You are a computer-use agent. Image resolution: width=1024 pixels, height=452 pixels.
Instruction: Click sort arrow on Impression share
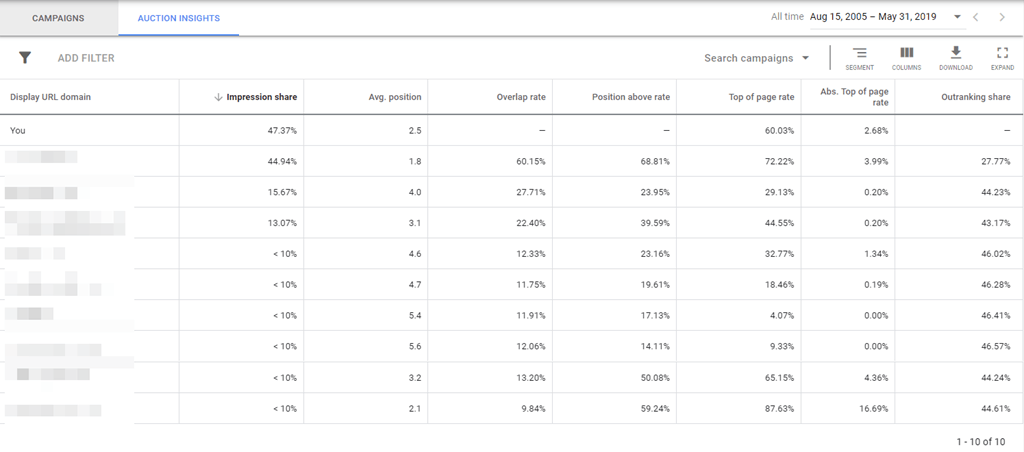pyautogui.click(x=218, y=97)
